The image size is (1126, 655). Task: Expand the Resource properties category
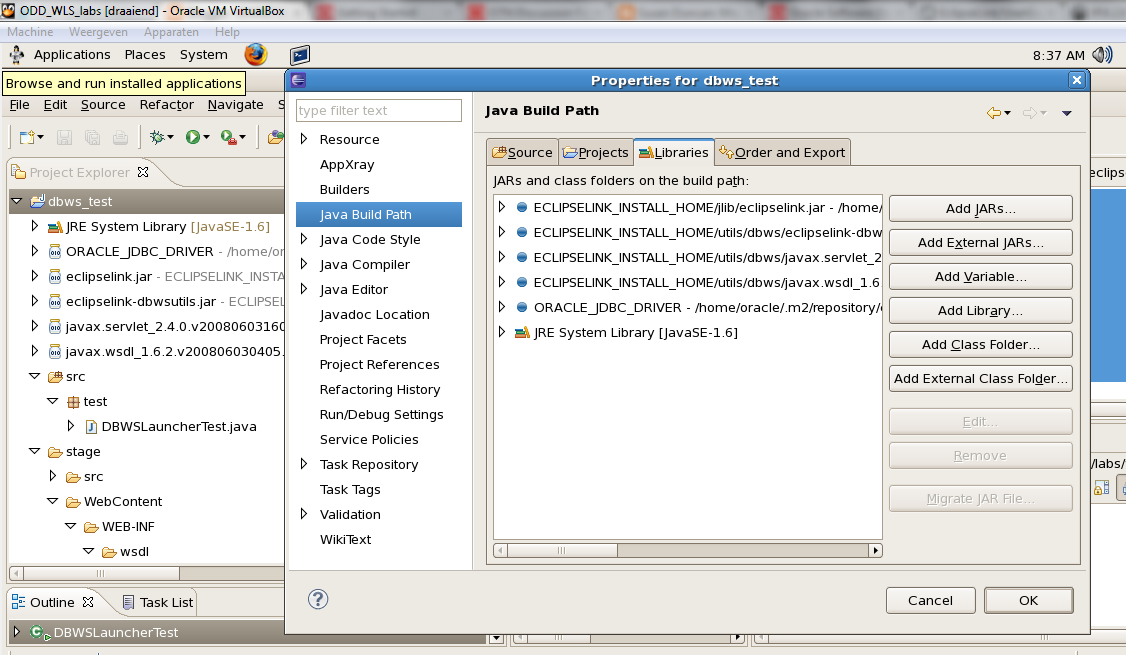coord(304,139)
